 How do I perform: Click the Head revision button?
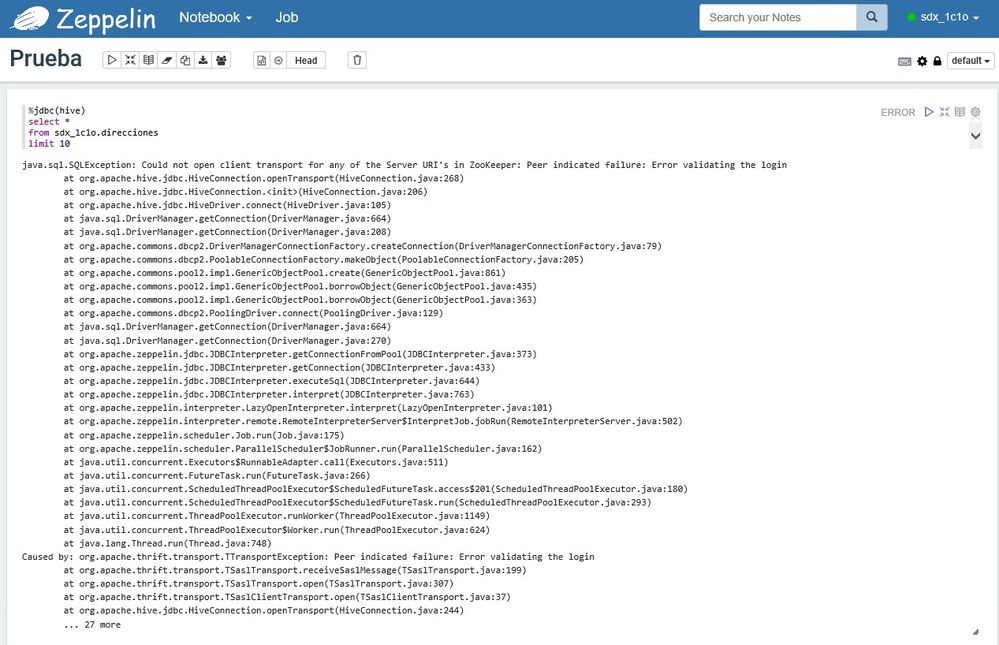click(x=306, y=60)
